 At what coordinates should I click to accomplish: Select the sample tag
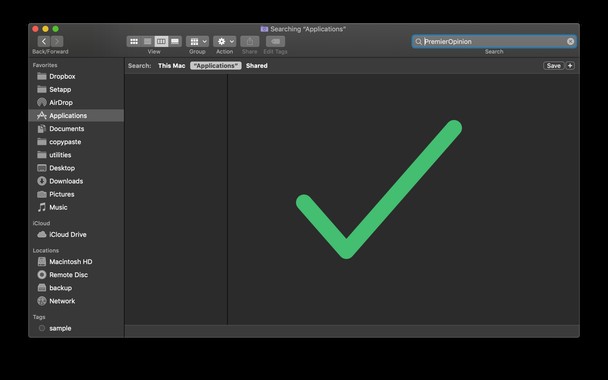coord(76,328)
